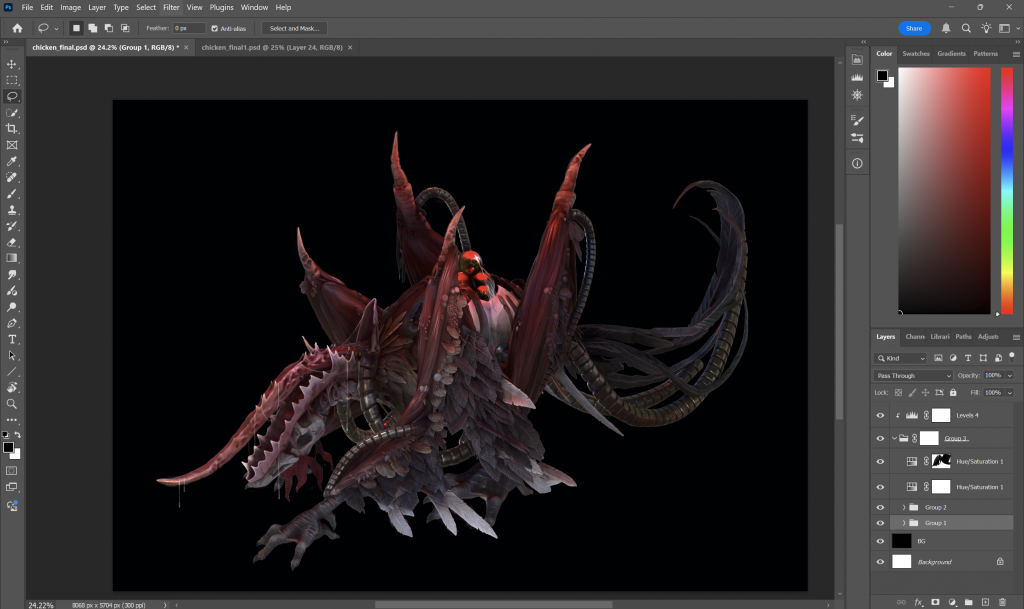Open the Image menu
The image size is (1024, 609).
coord(71,7)
